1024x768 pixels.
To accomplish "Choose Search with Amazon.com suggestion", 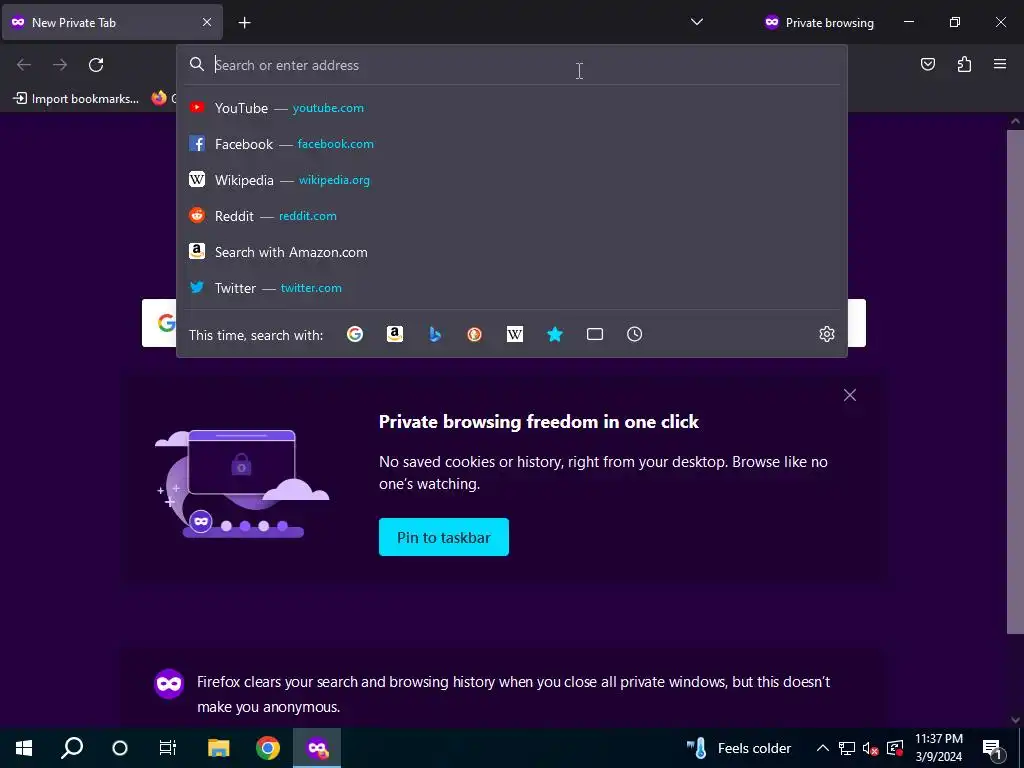I will [511, 252].
